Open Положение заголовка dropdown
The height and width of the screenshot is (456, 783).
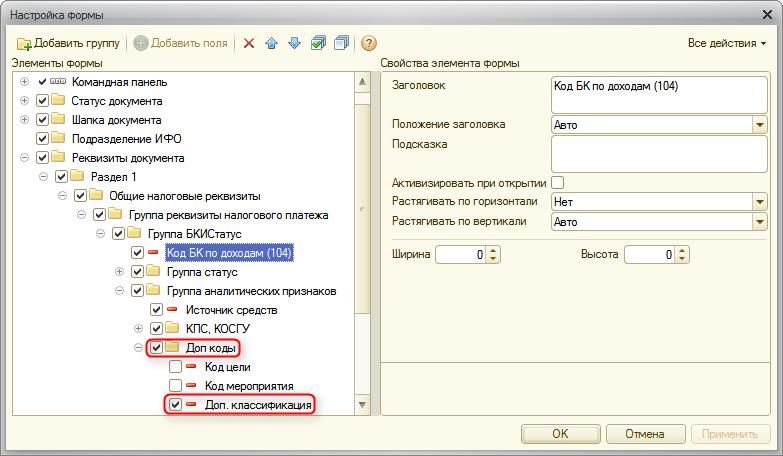coord(760,125)
